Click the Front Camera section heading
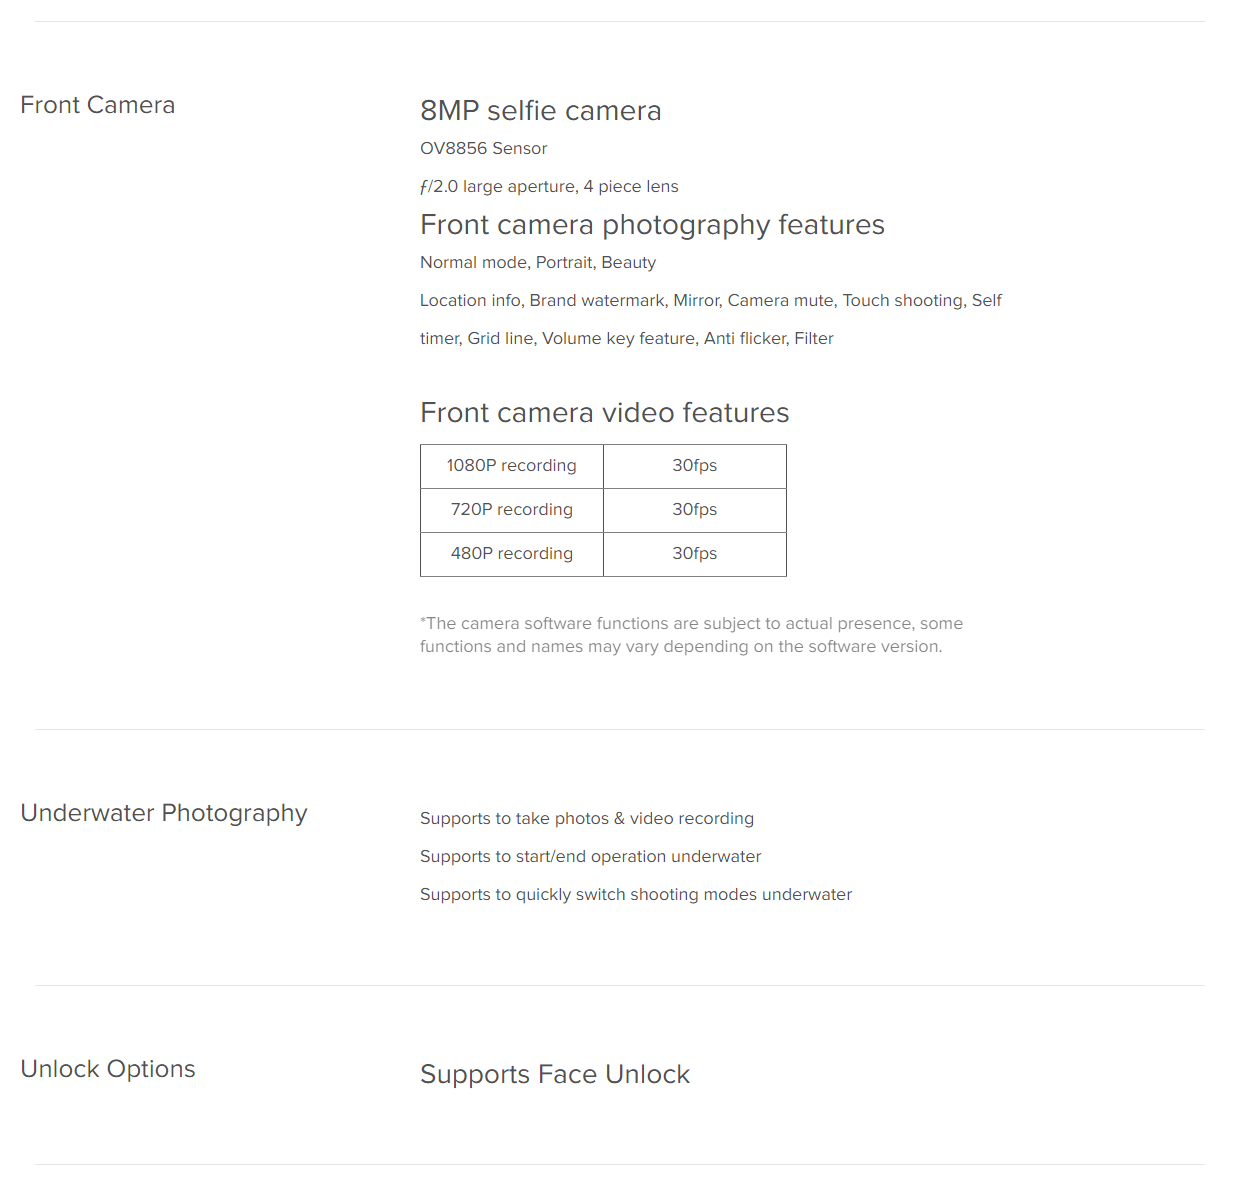The height and width of the screenshot is (1181, 1245). click(x=98, y=105)
